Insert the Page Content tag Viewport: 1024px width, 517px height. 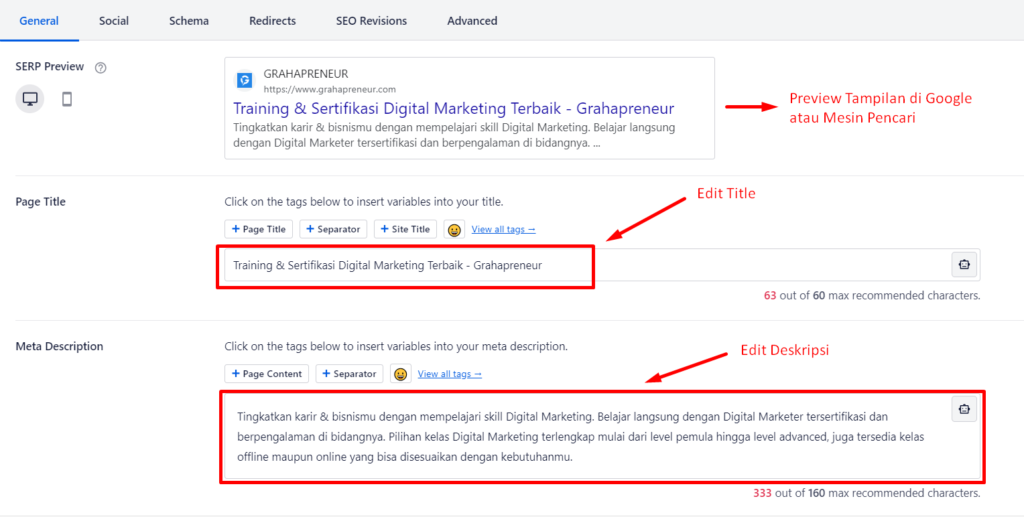(x=266, y=374)
